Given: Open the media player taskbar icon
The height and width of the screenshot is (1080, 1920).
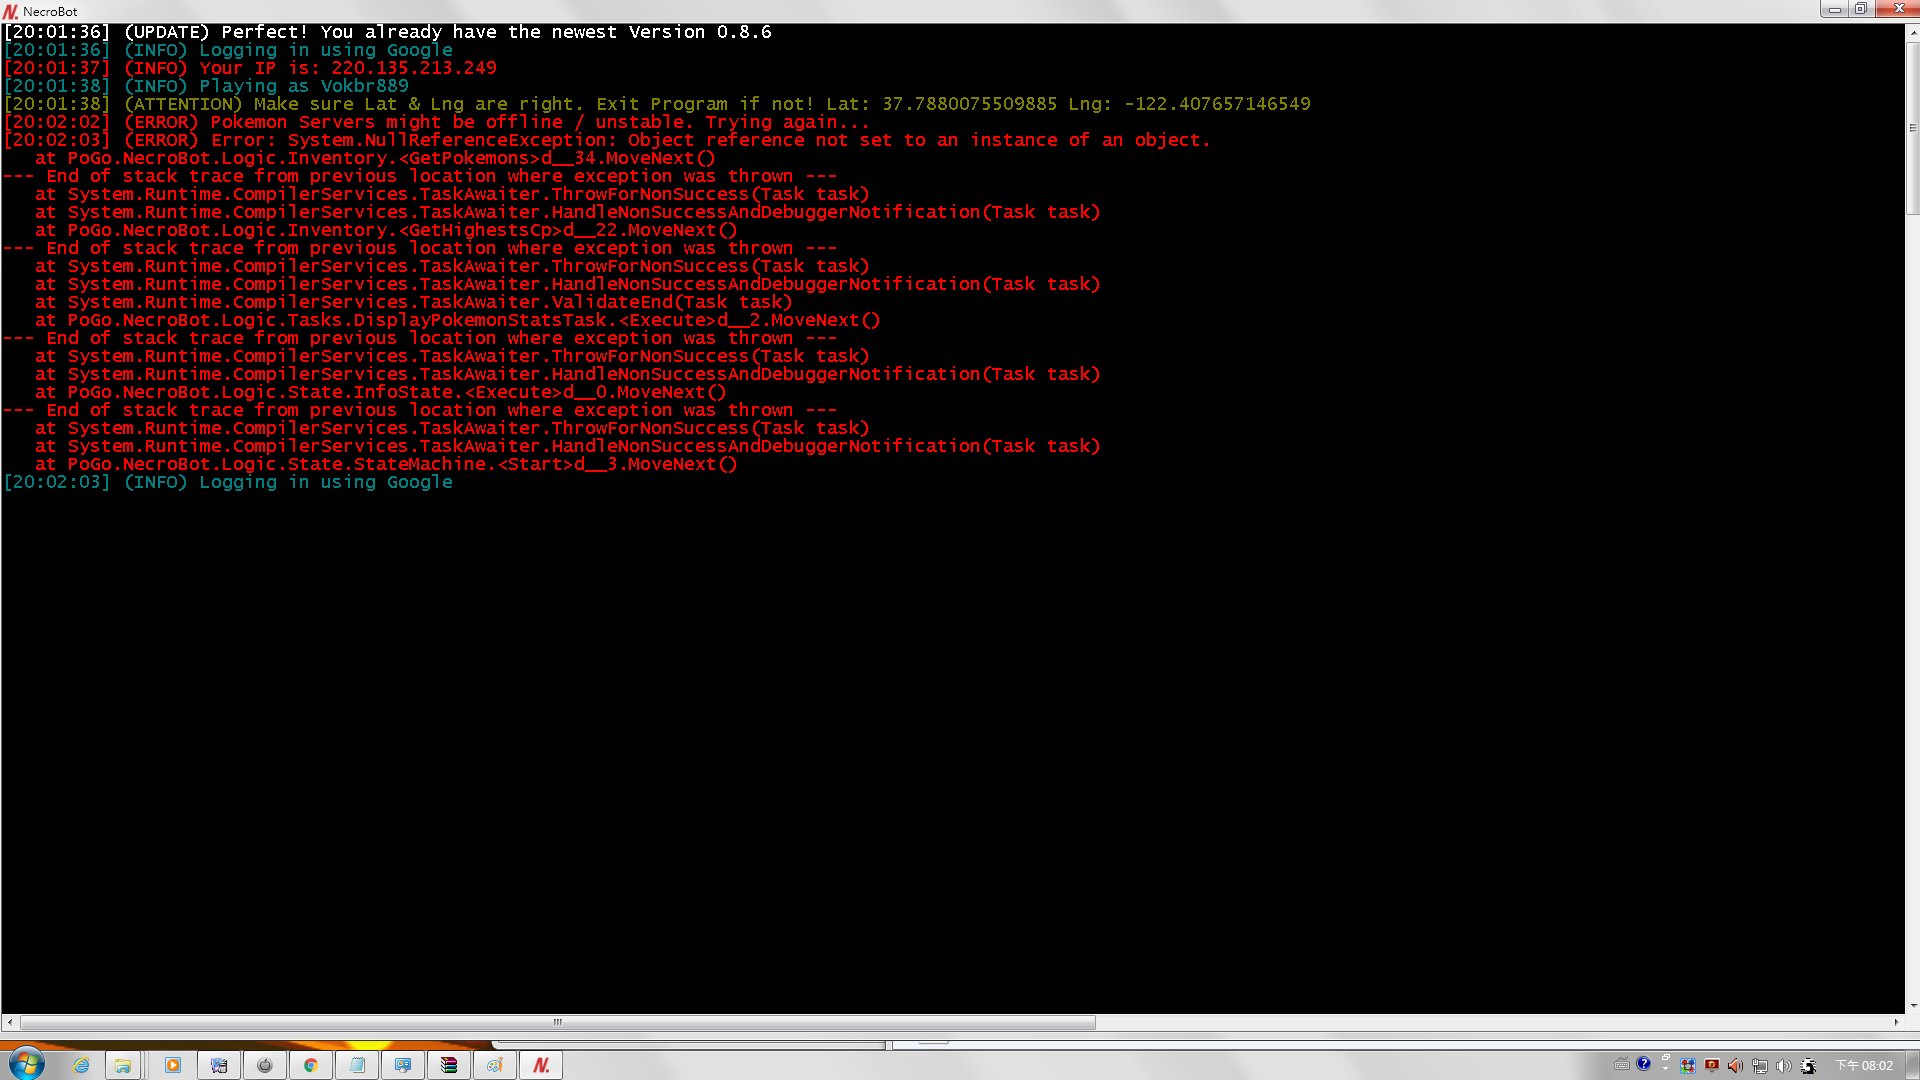Looking at the screenshot, I should pos(173,1065).
